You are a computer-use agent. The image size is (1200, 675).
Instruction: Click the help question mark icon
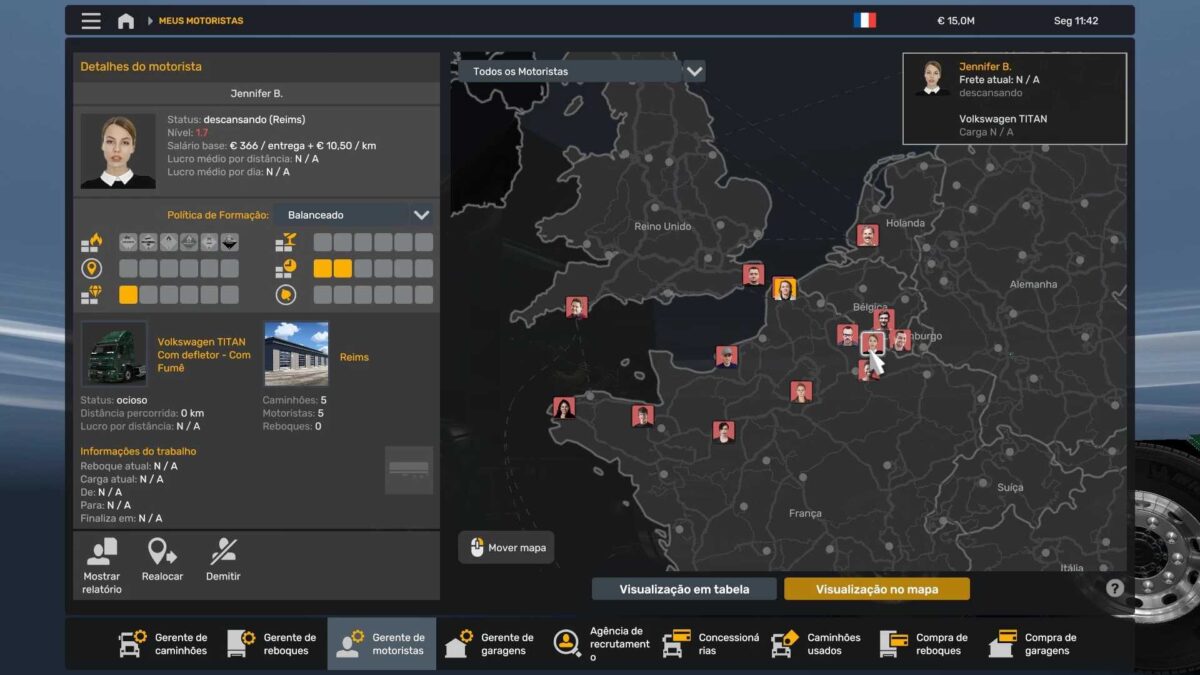pos(1115,588)
